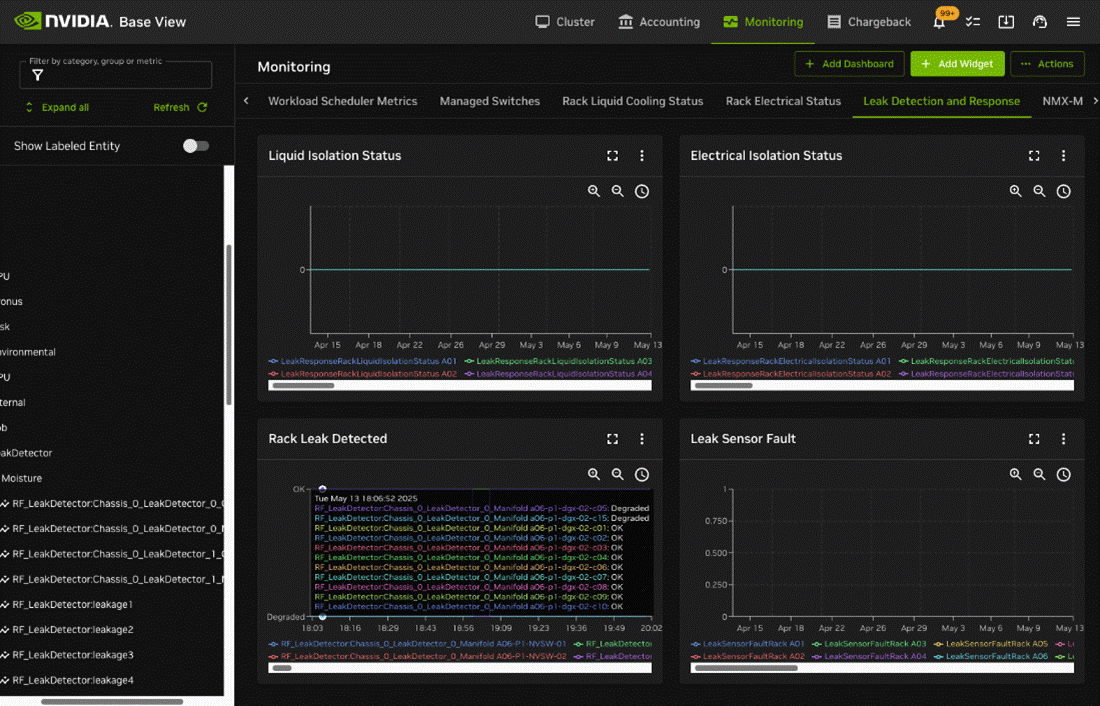Image resolution: width=1100 pixels, height=706 pixels.
Task: Click the metric filter input field
Action: tap(116, 75)
